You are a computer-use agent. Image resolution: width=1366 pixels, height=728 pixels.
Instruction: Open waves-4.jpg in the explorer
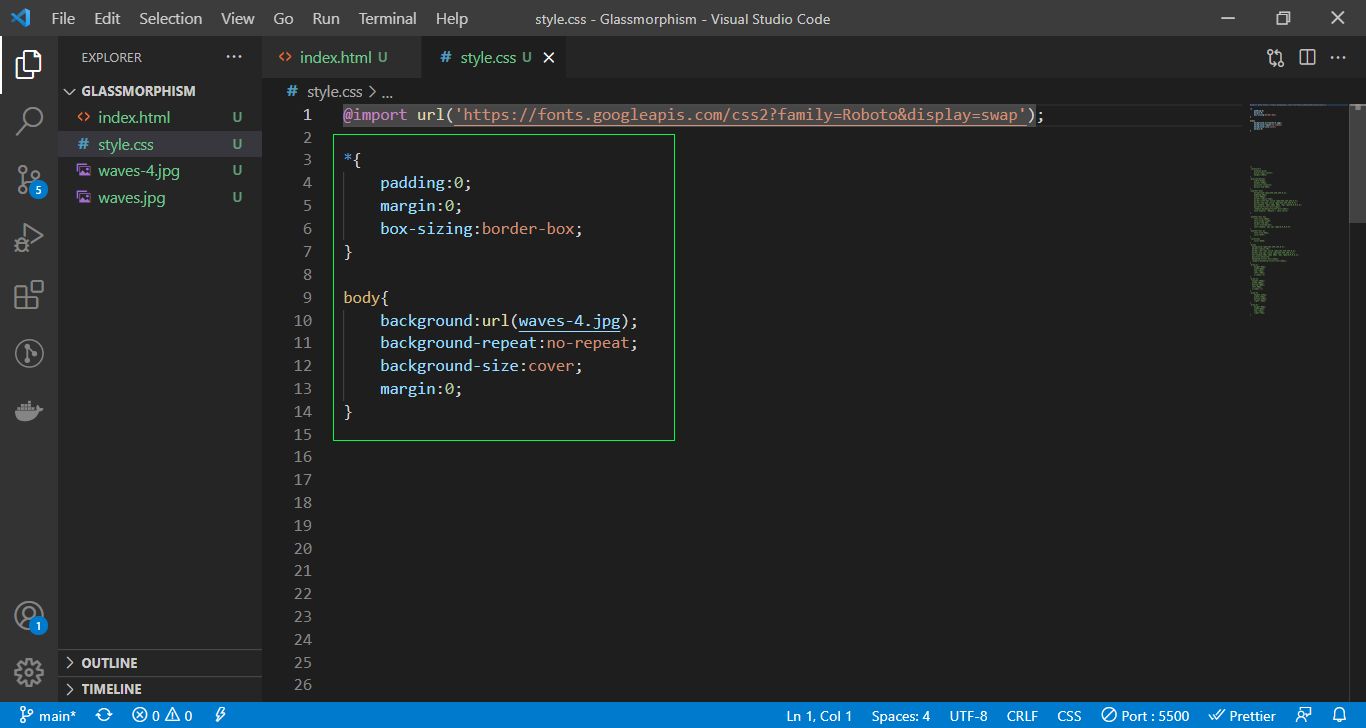pos(160,171)
